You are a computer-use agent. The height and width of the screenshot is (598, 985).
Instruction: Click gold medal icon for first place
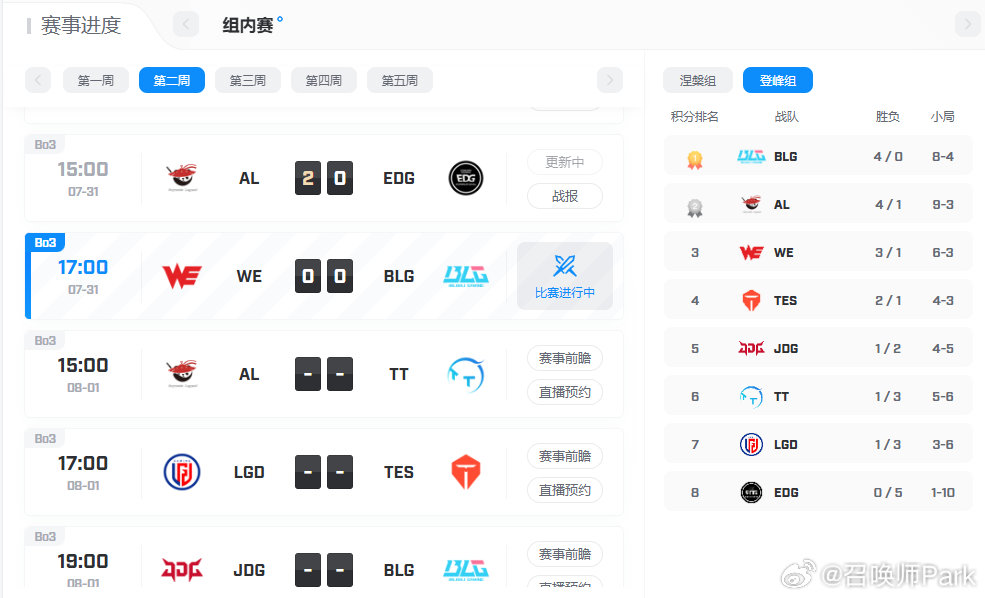[694, 160]
